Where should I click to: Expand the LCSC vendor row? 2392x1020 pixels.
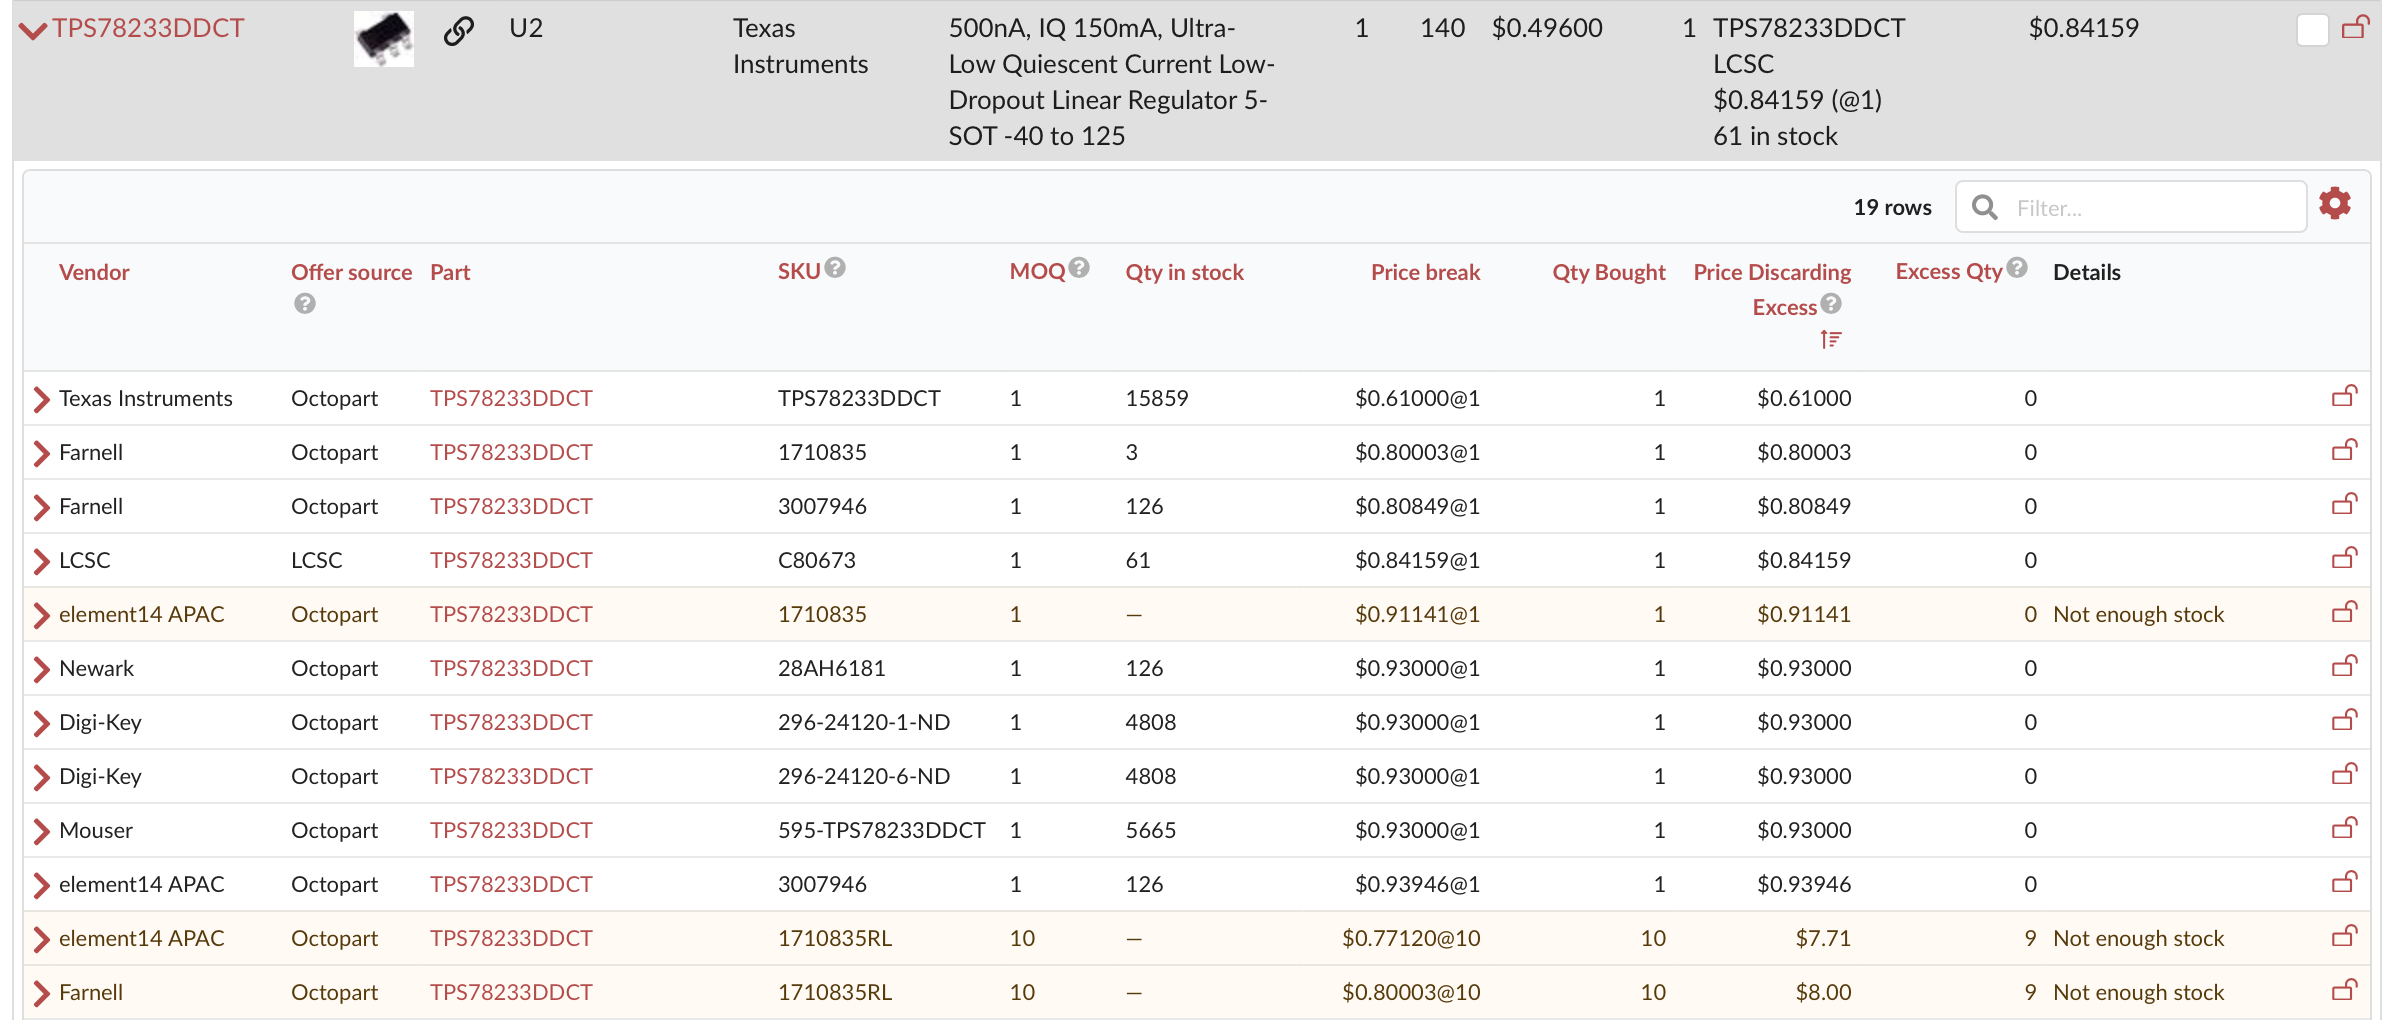tap(41, 561)
